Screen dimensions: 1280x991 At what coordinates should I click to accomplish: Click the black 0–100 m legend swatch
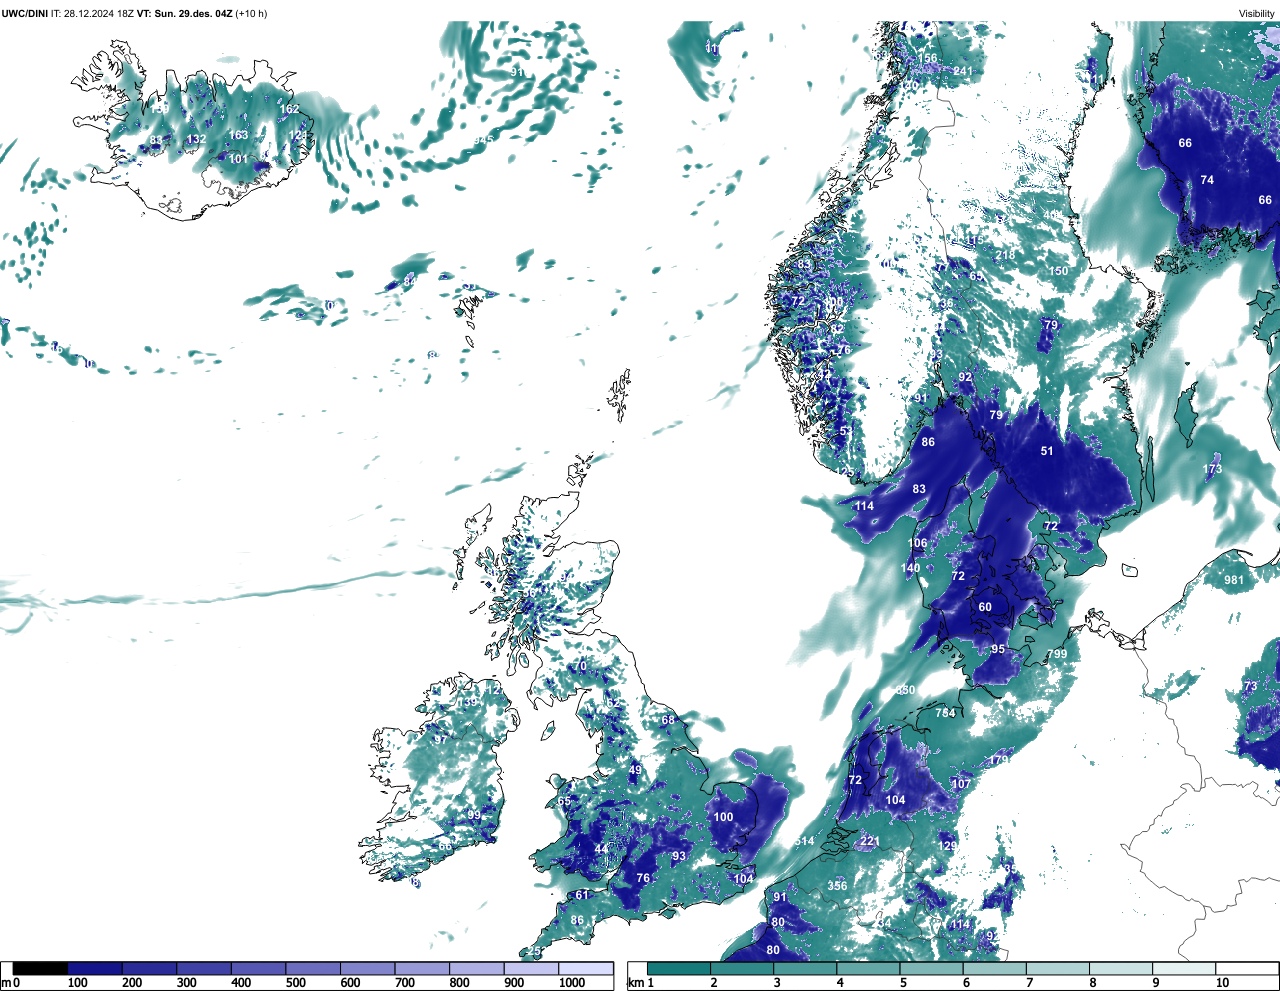(40, 968)
